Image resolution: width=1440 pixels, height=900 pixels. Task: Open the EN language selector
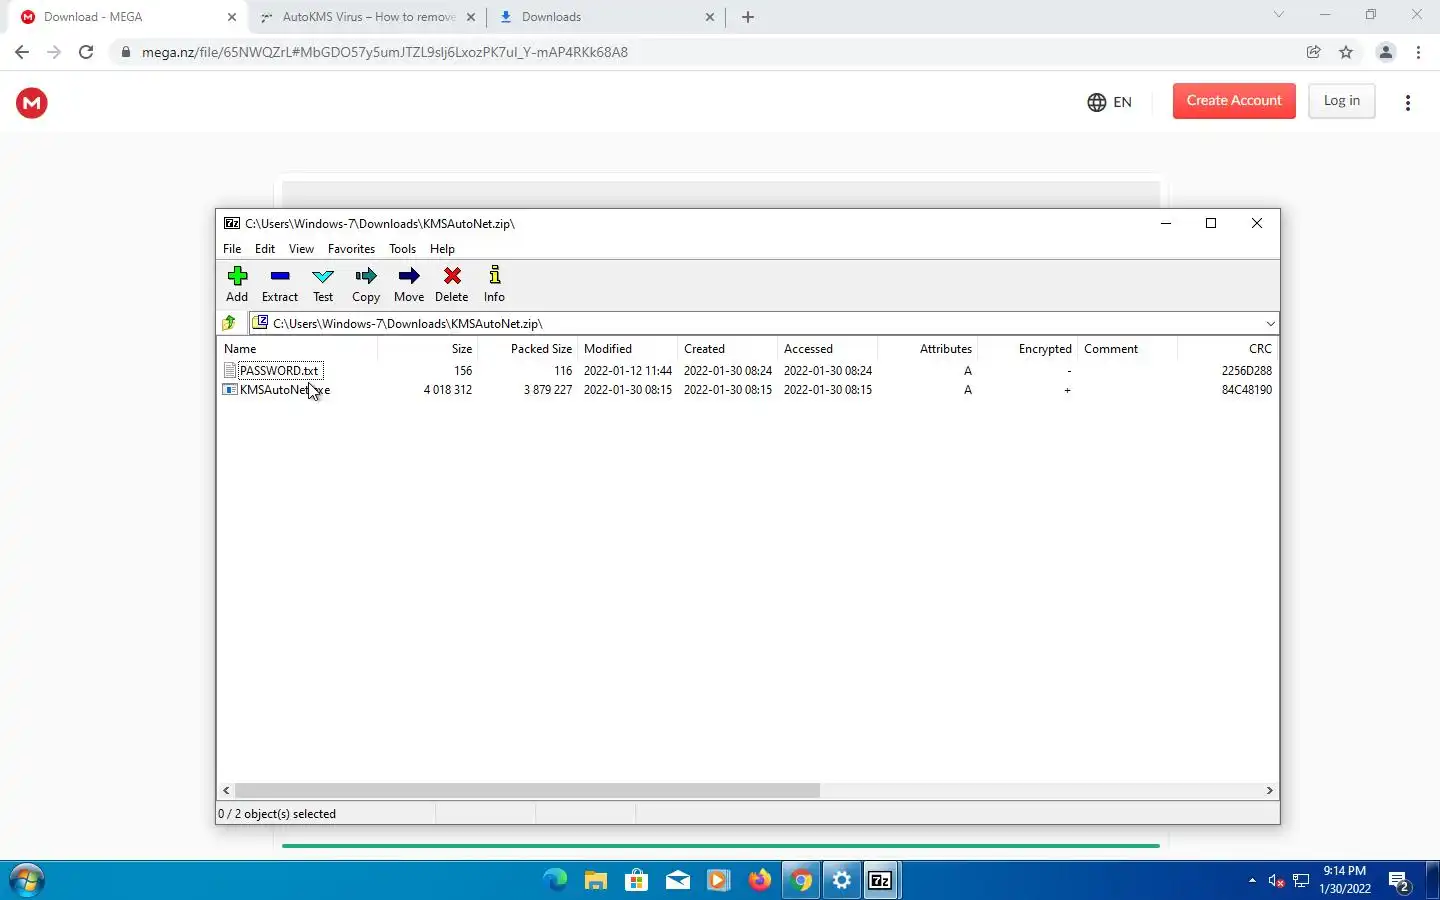click(x=1110, y=102)
